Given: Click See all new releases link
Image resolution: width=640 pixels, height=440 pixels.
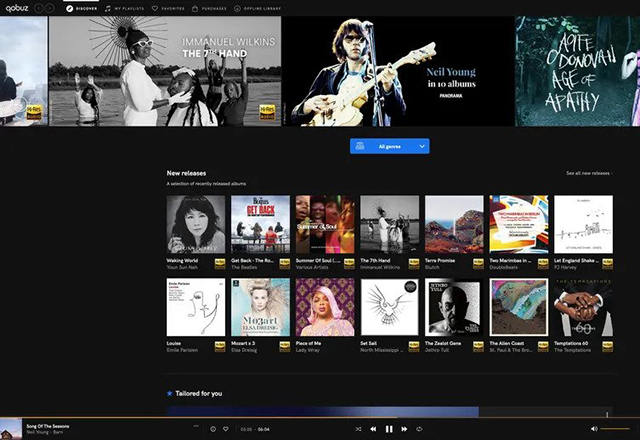Looking at the screenshot, I should [589, 173].
